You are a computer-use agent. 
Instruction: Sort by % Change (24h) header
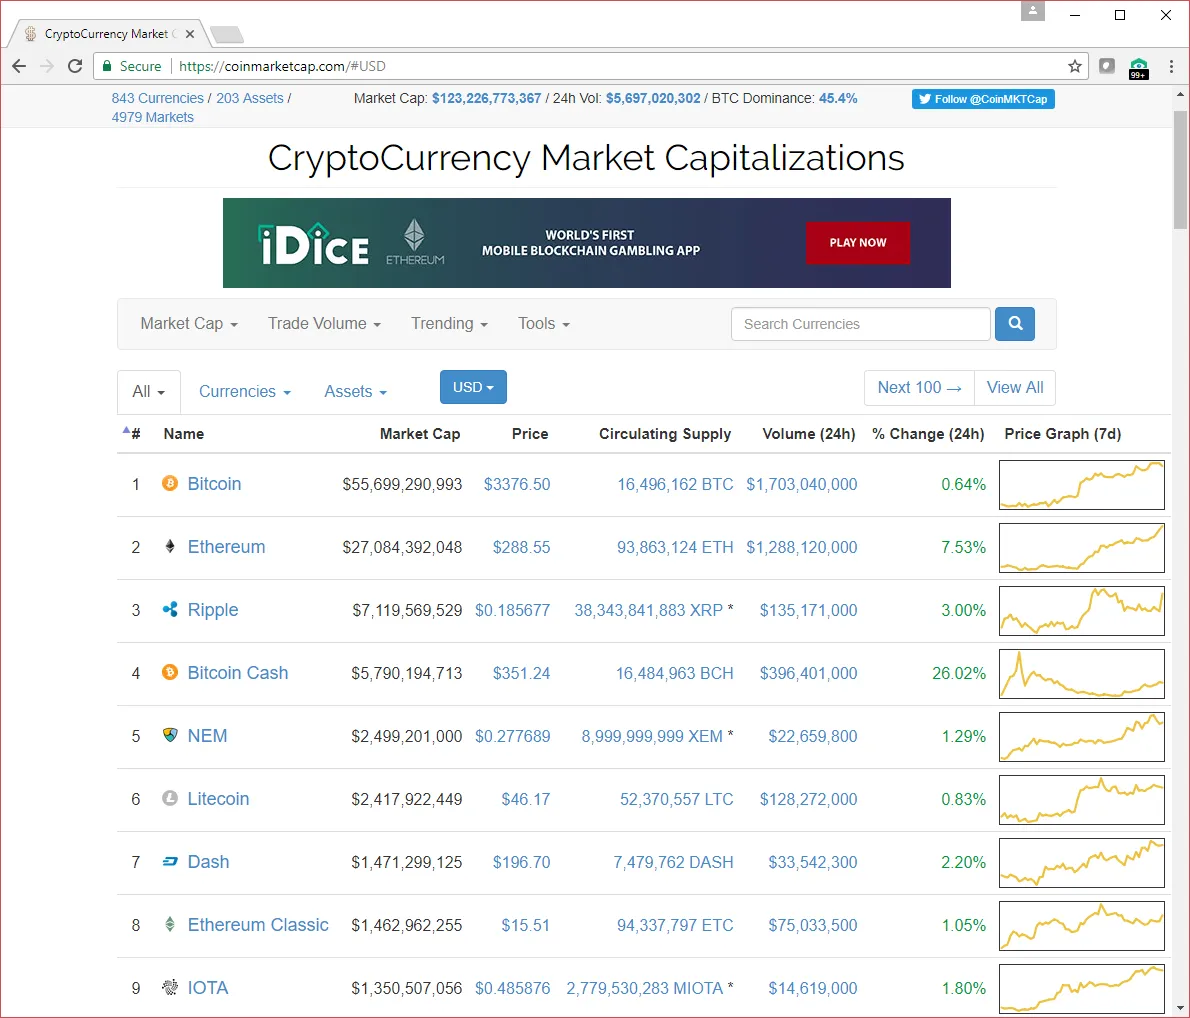(x=928, y=433)
